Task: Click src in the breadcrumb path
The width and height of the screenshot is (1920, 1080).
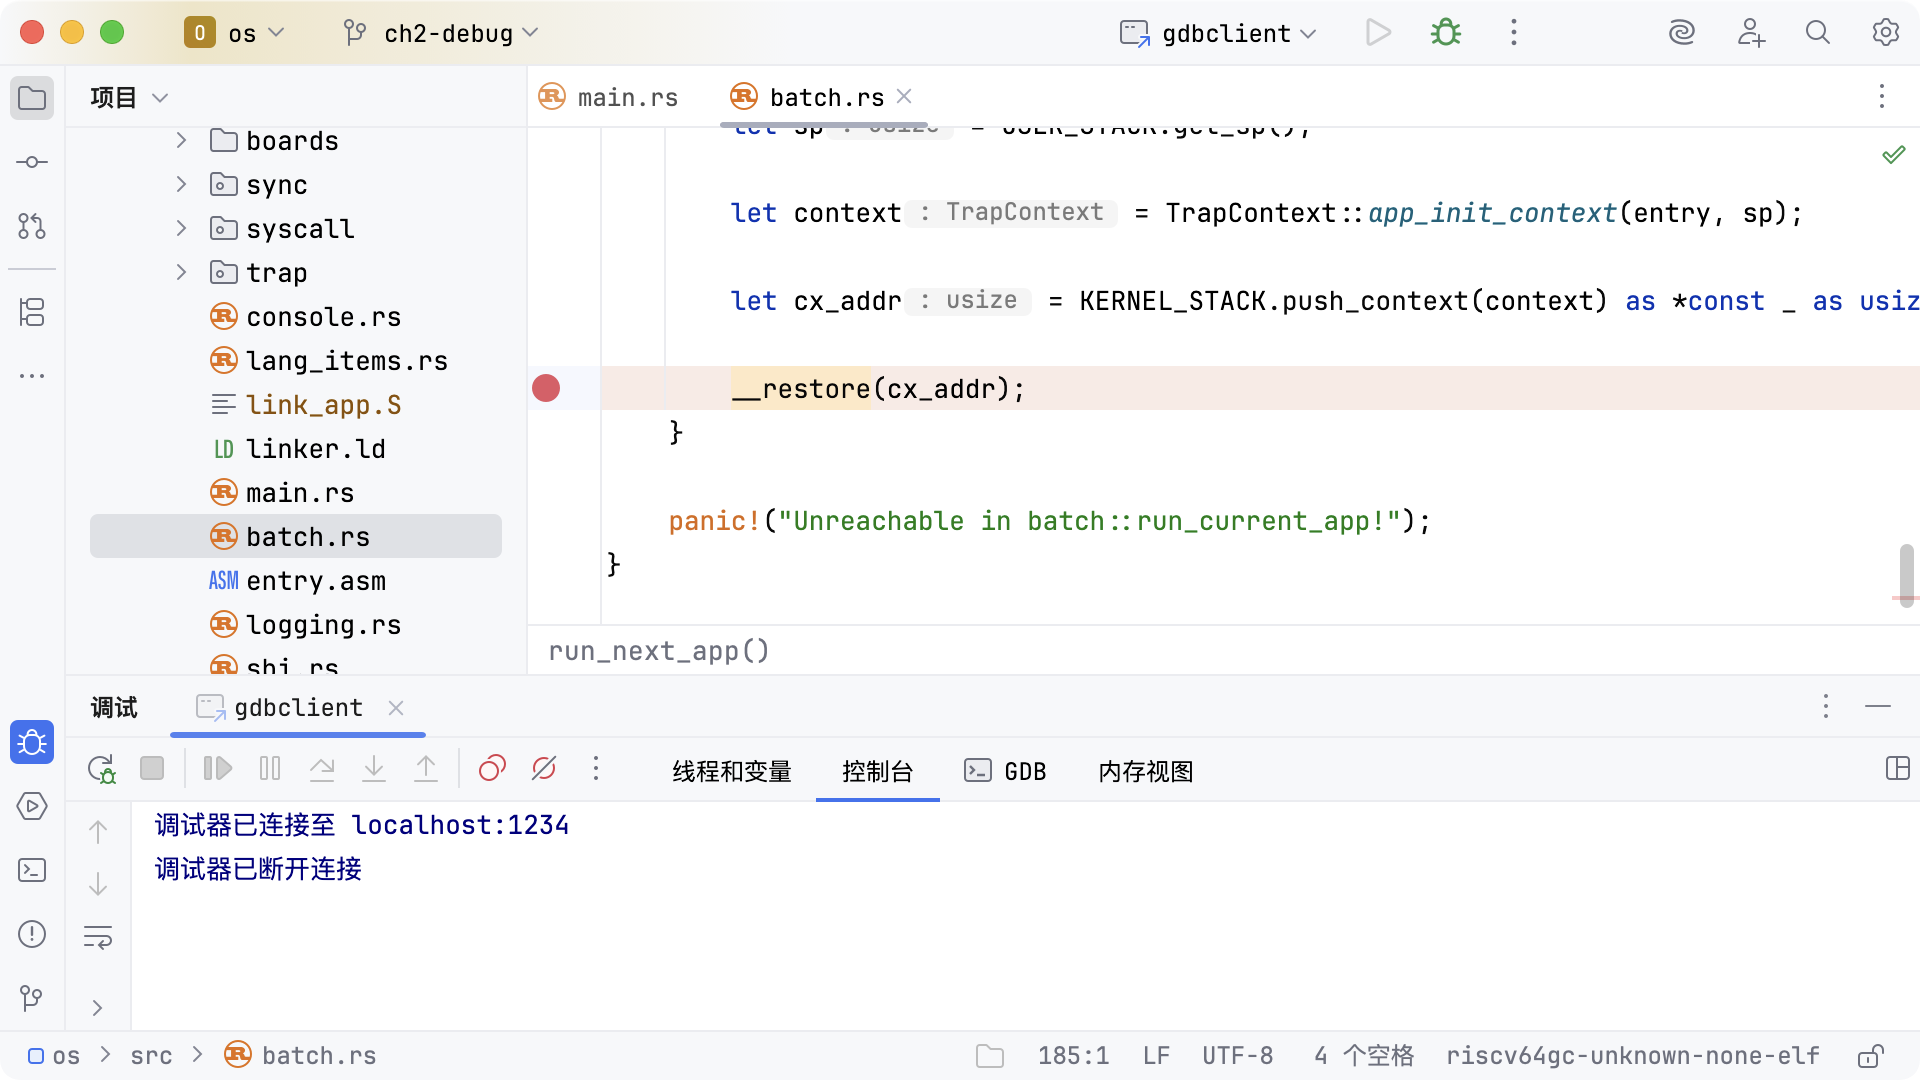Action: (x=151, y=1056)
